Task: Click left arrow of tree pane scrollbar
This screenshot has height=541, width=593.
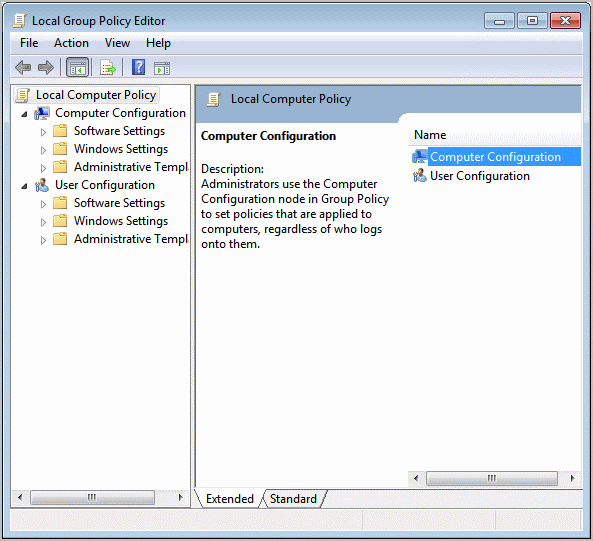Action: [x=20, y=497]
